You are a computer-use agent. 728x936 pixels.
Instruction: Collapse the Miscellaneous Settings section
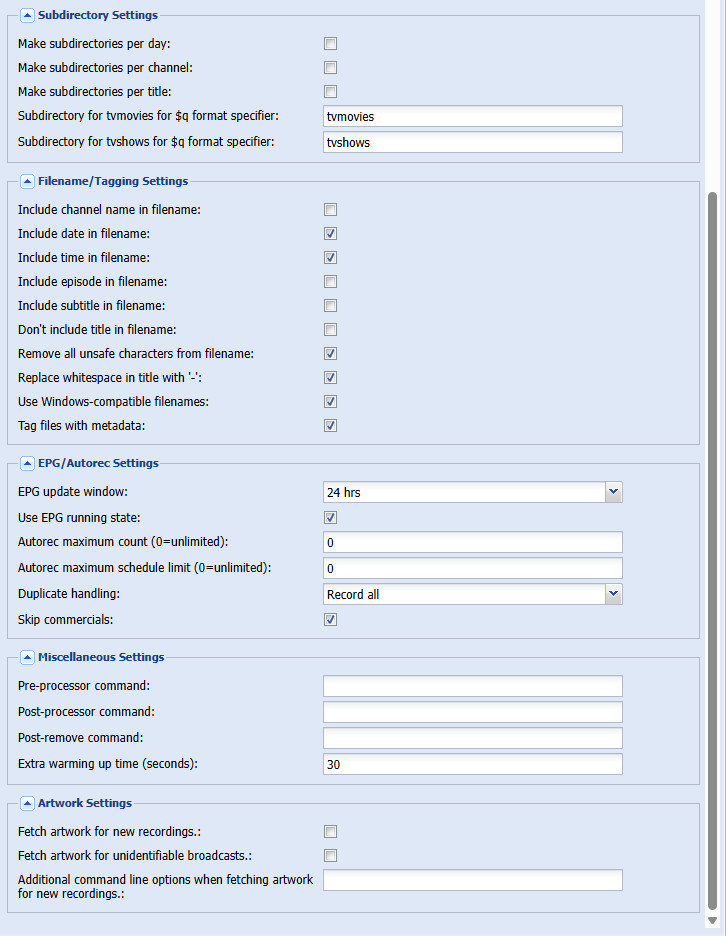point(27,658)
